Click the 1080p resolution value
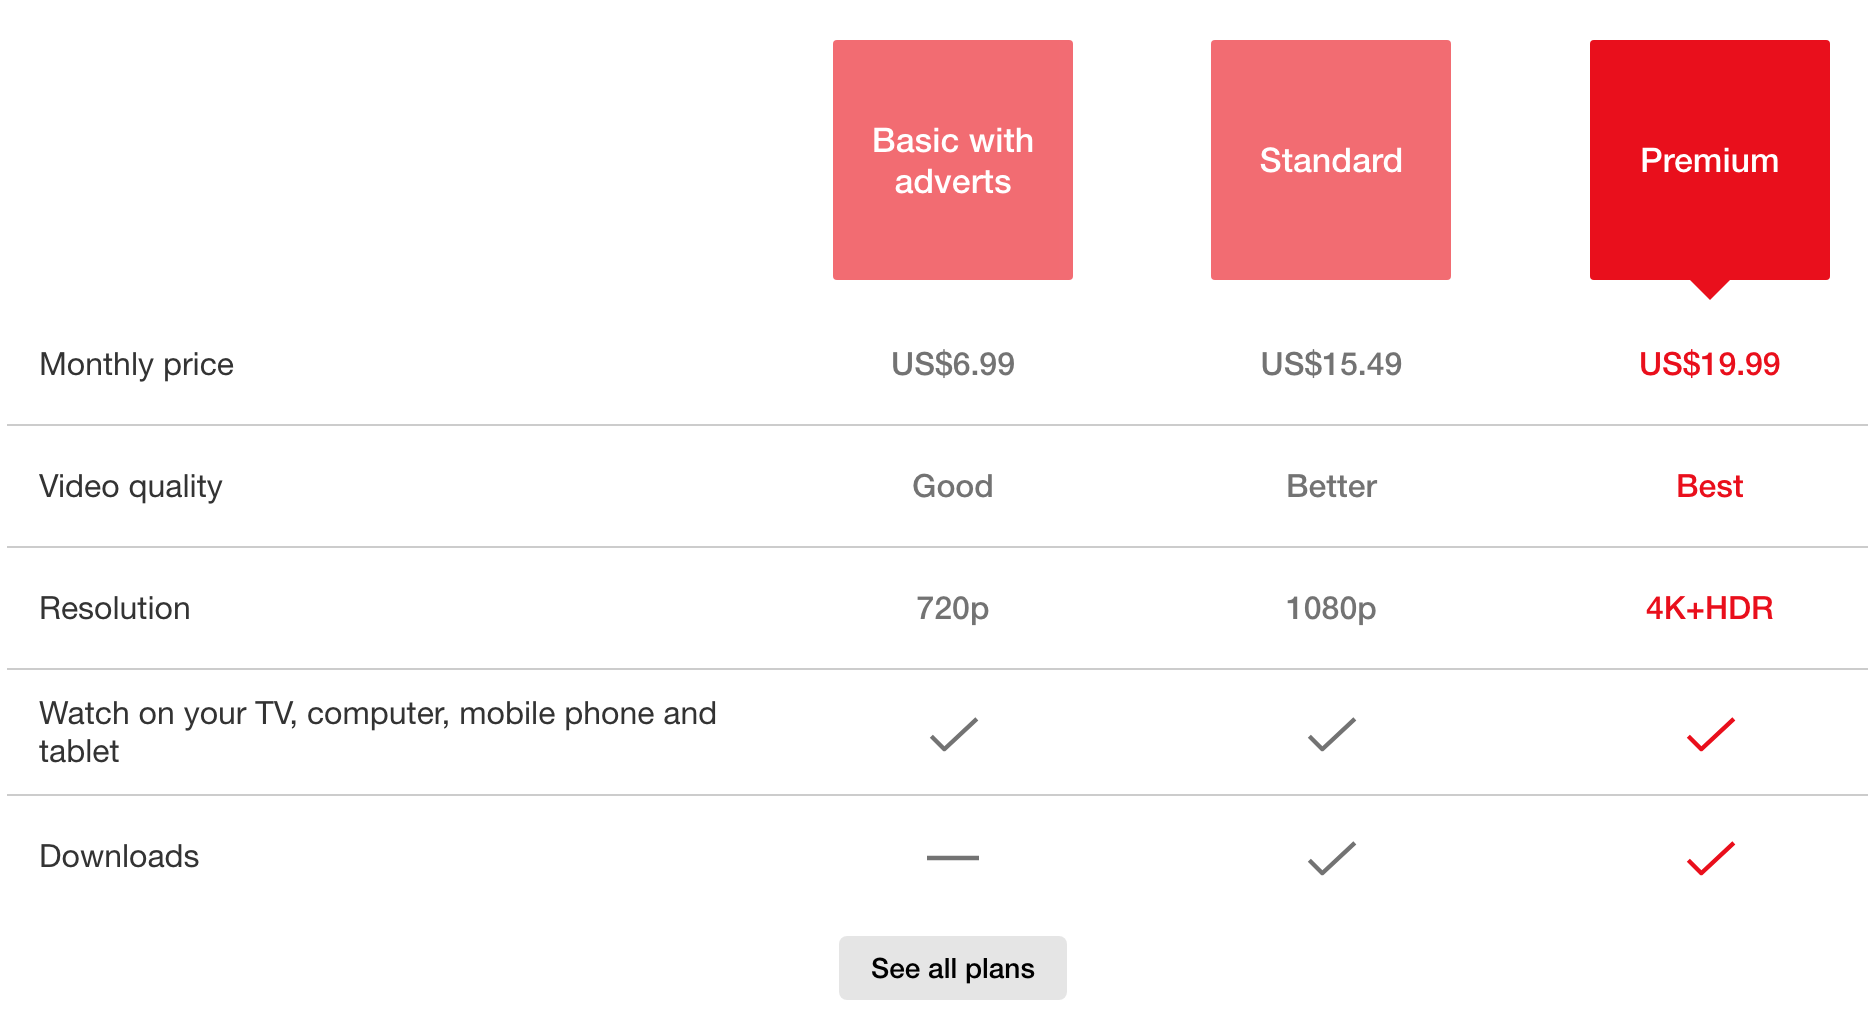 (1330, 608)
